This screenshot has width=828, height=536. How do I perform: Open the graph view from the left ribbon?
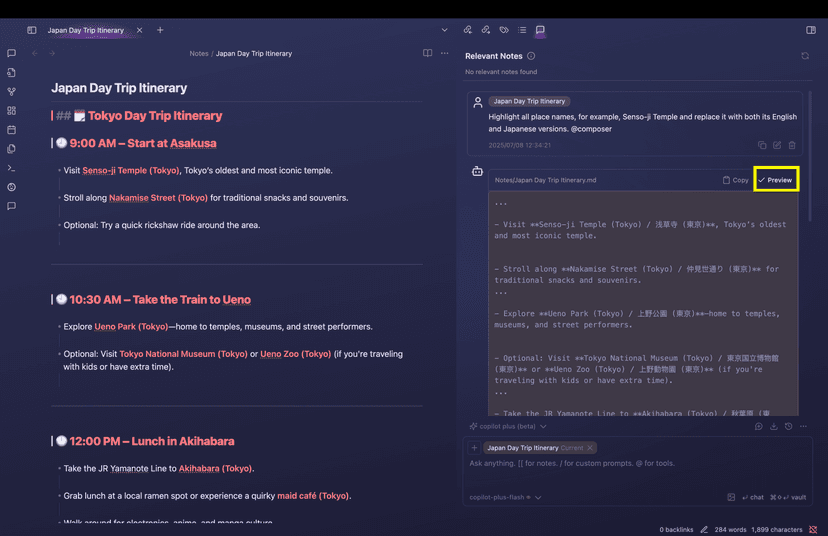click(x=12, y=91)
